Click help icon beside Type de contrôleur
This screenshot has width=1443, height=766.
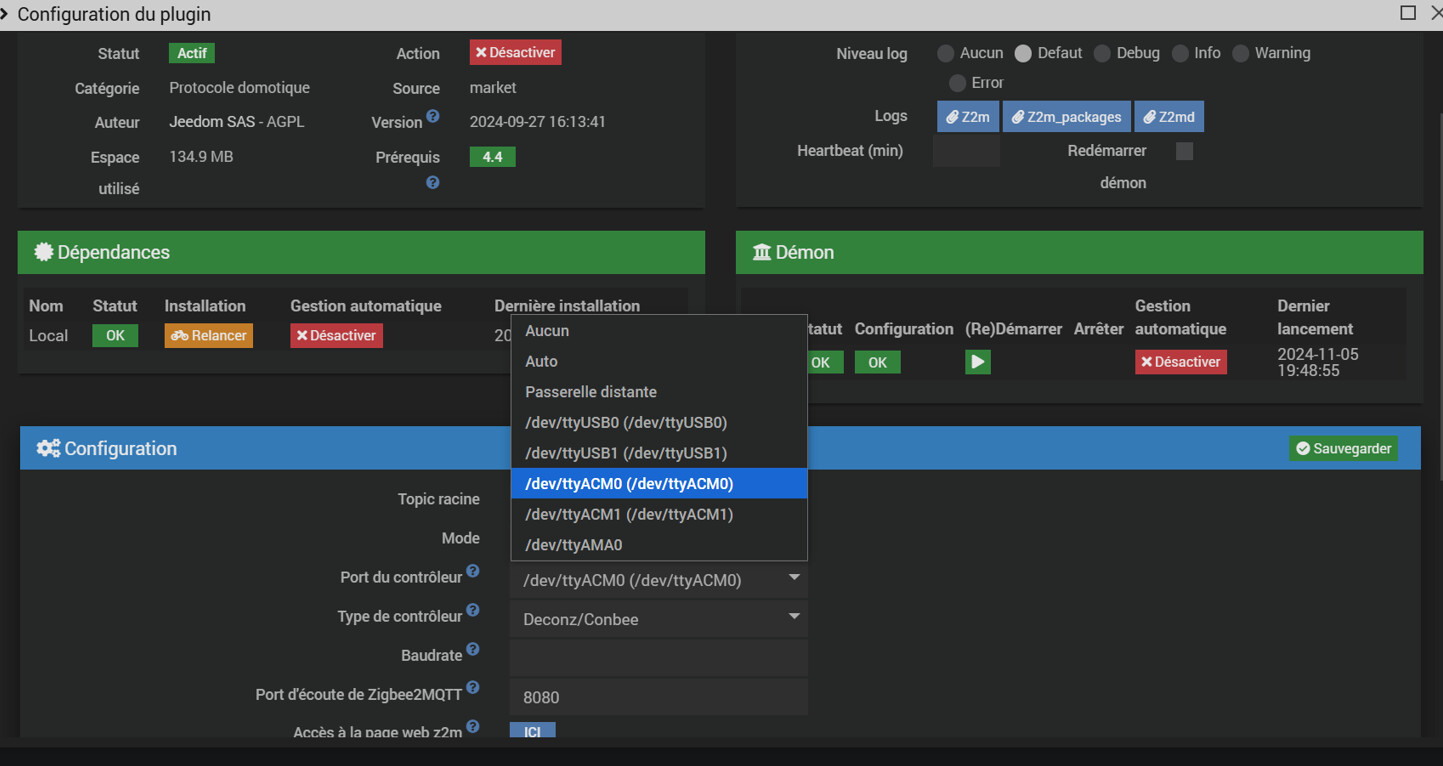pos(473,611)
